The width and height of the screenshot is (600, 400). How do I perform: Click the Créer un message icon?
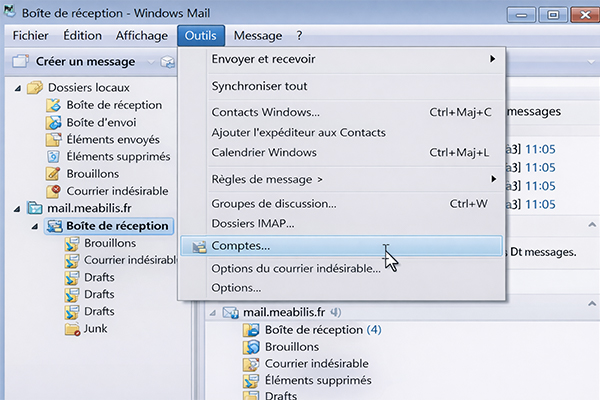(x=20, y=61)
